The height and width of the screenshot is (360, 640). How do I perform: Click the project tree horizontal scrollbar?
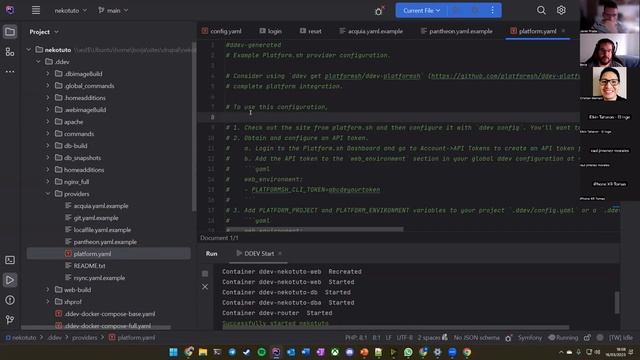[x=96, y=327]
